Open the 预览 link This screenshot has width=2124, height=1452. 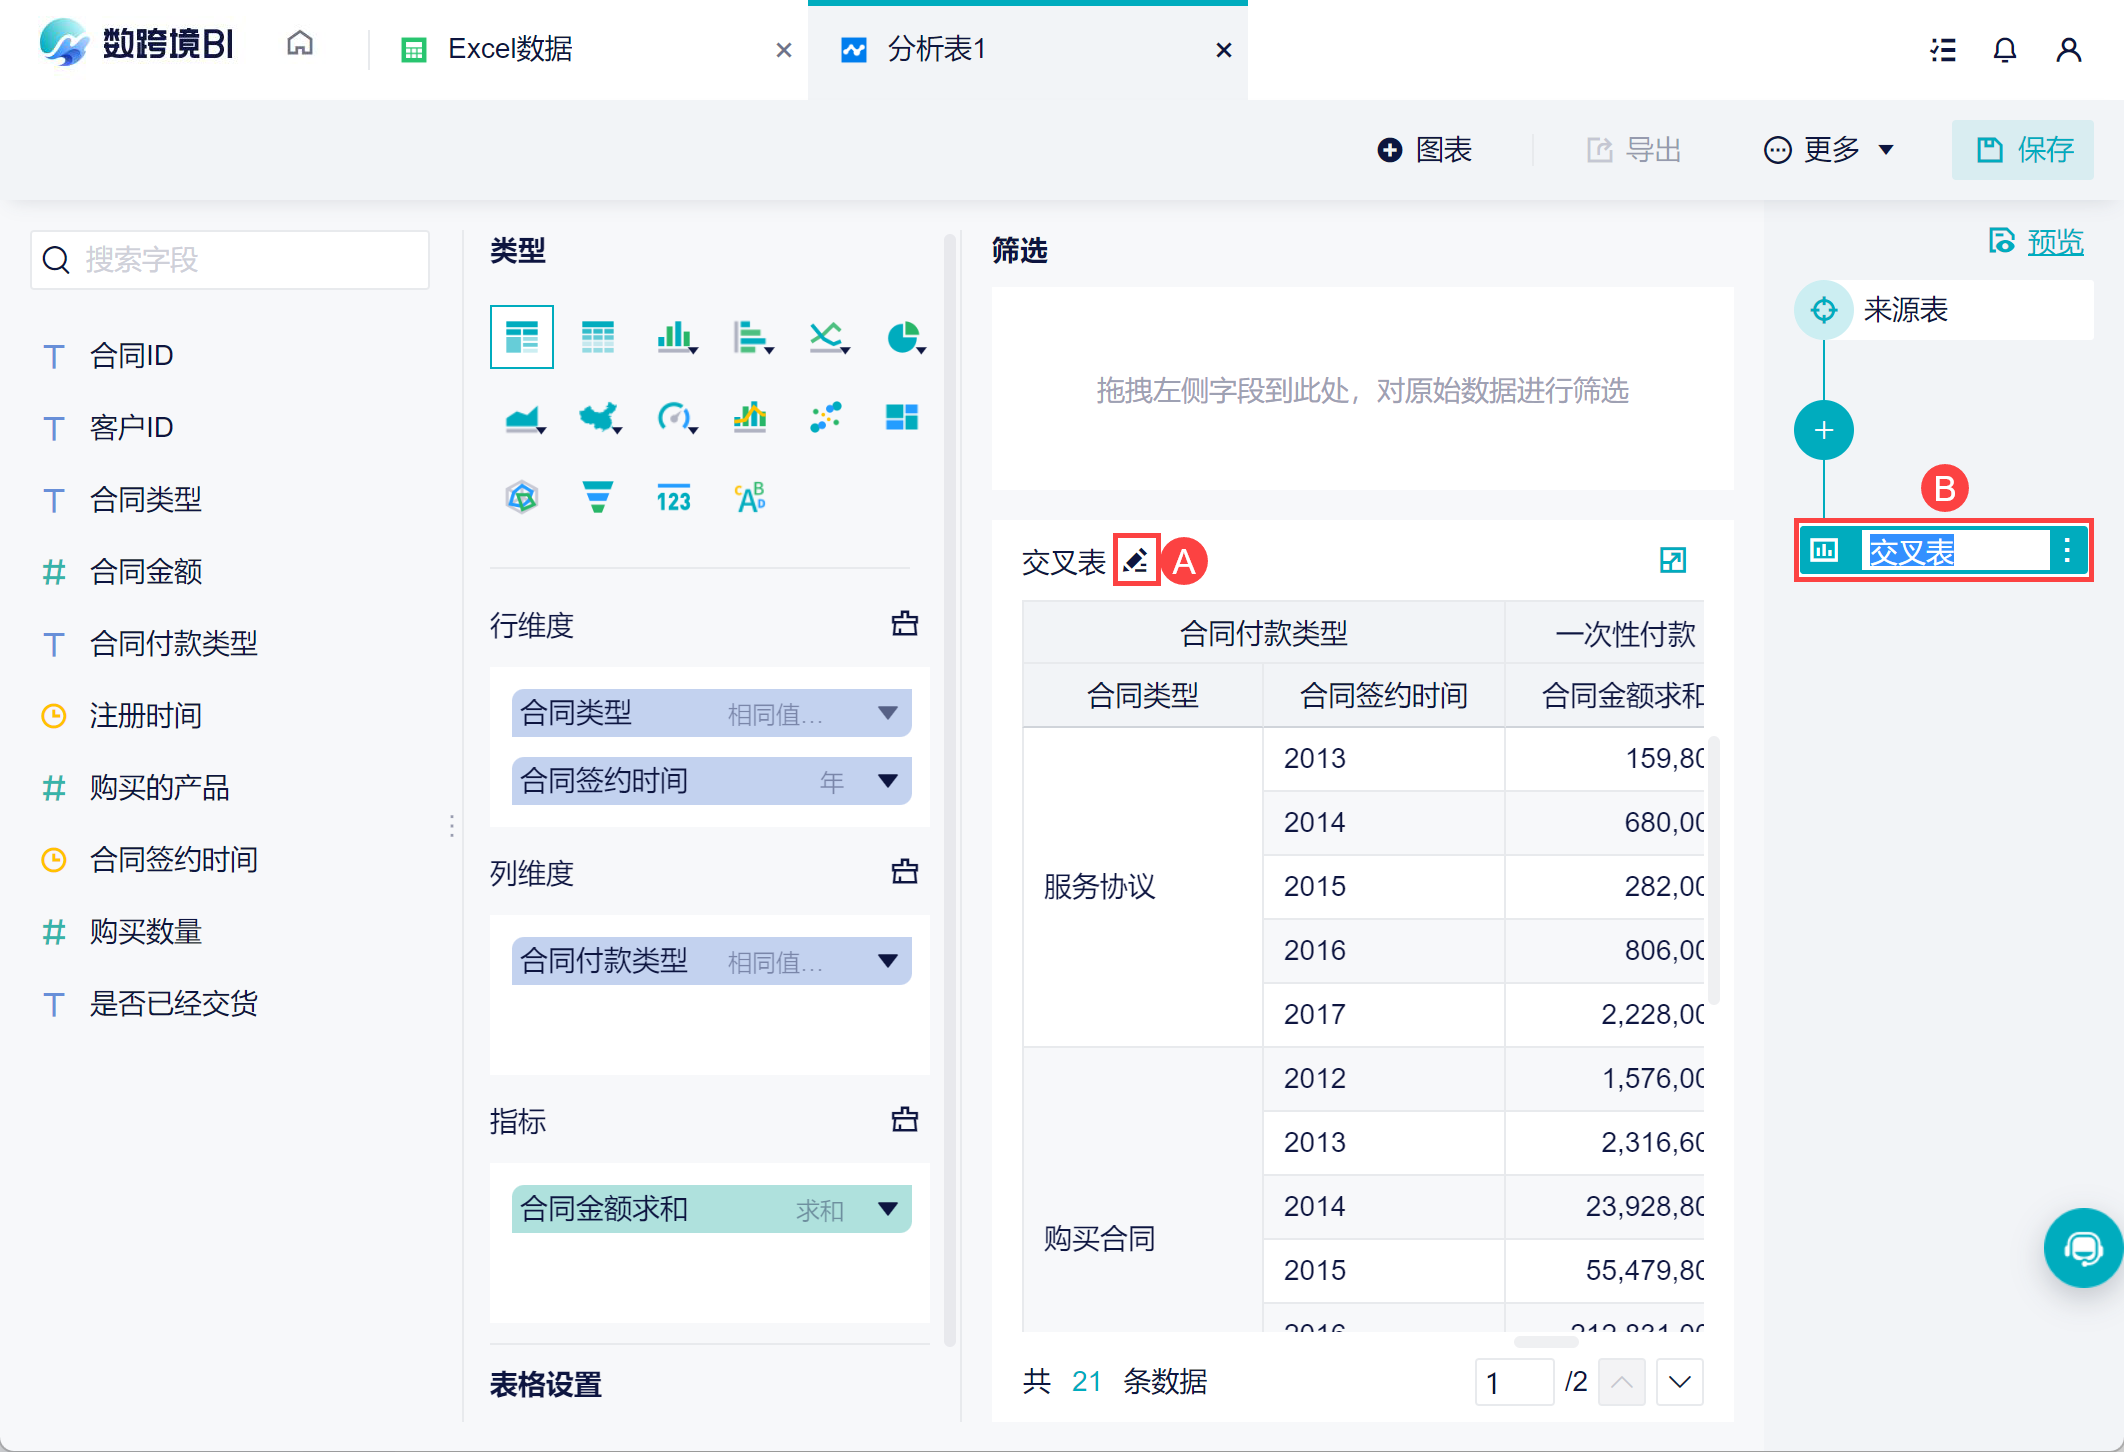(2053, 242)
